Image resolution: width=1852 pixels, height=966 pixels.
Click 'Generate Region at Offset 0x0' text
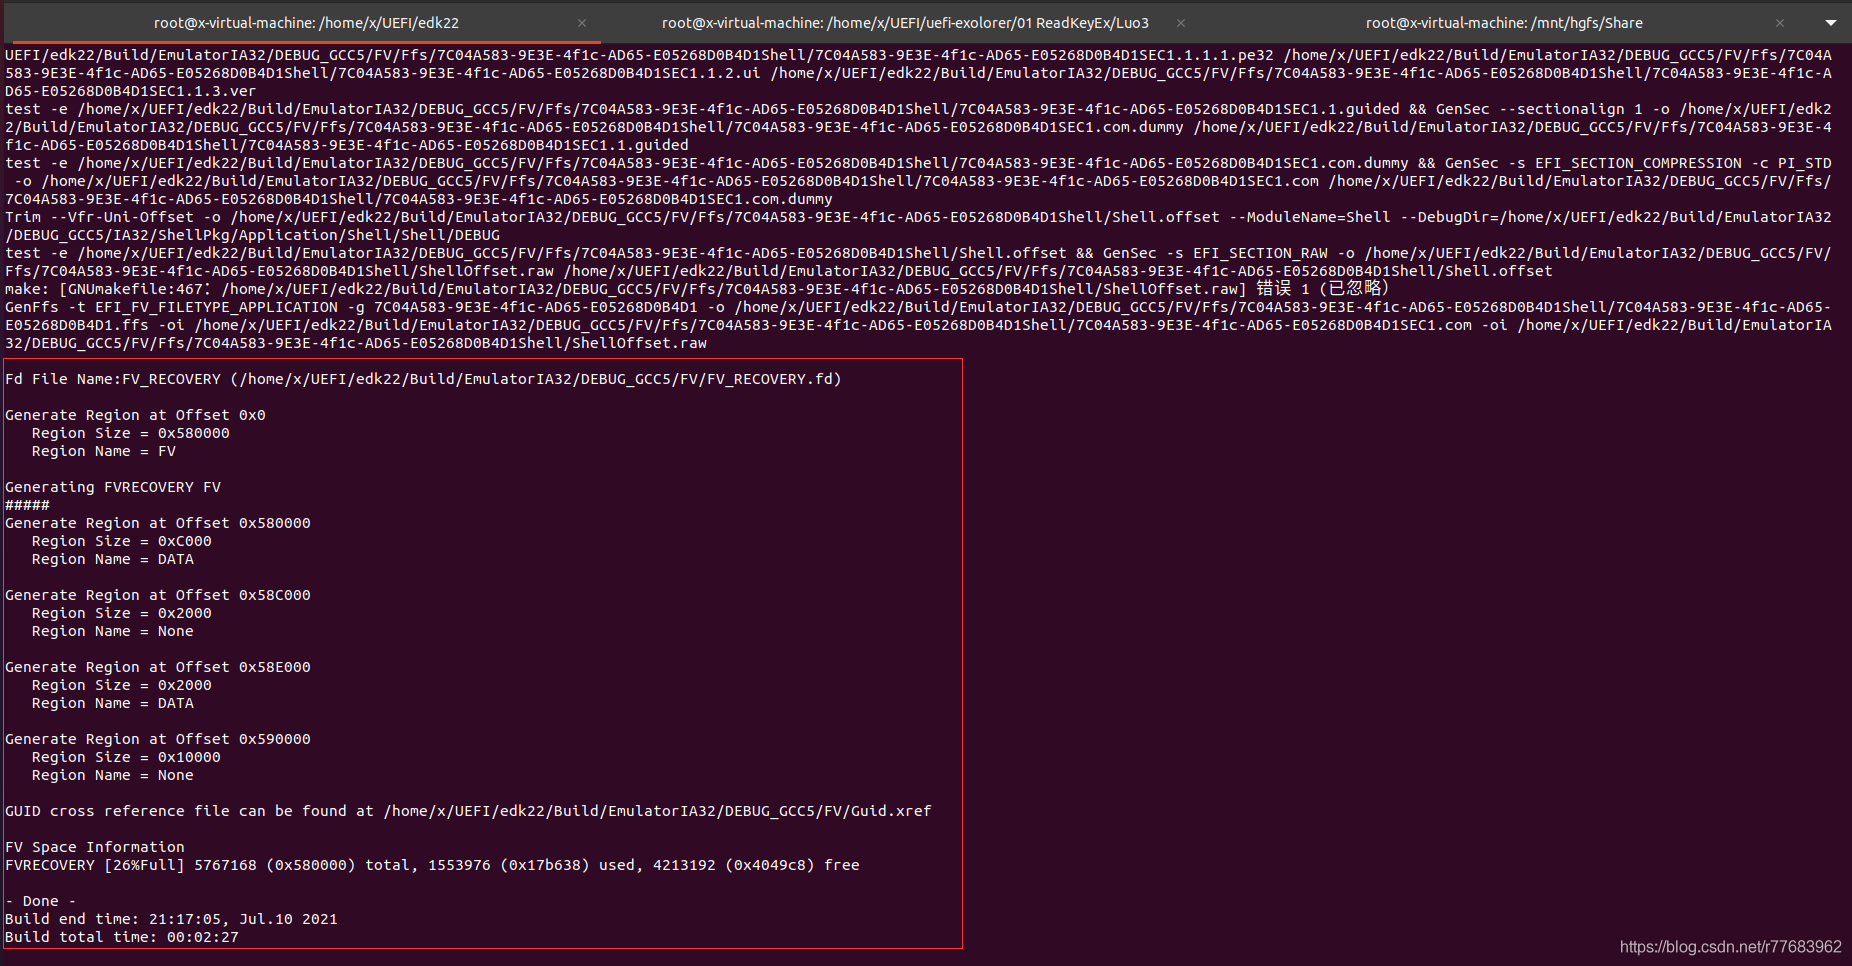[x=135, y=415]
